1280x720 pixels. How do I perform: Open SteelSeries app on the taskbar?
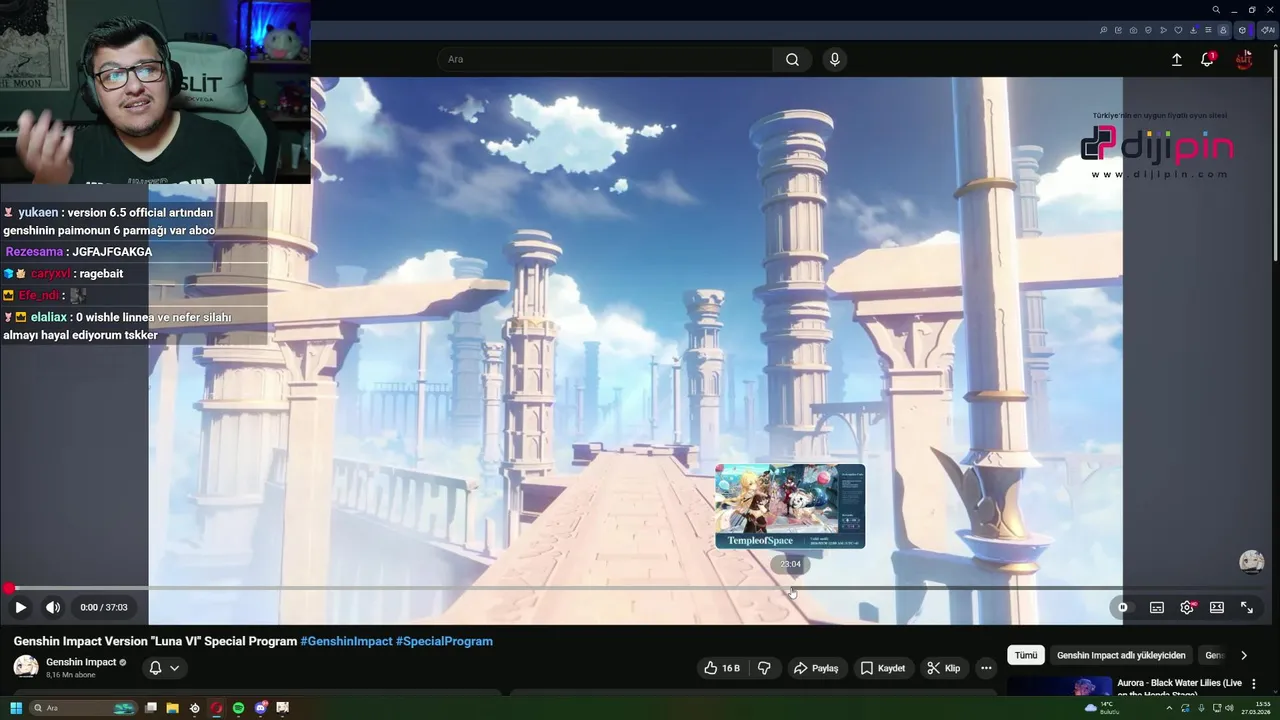tap(194, 708)
